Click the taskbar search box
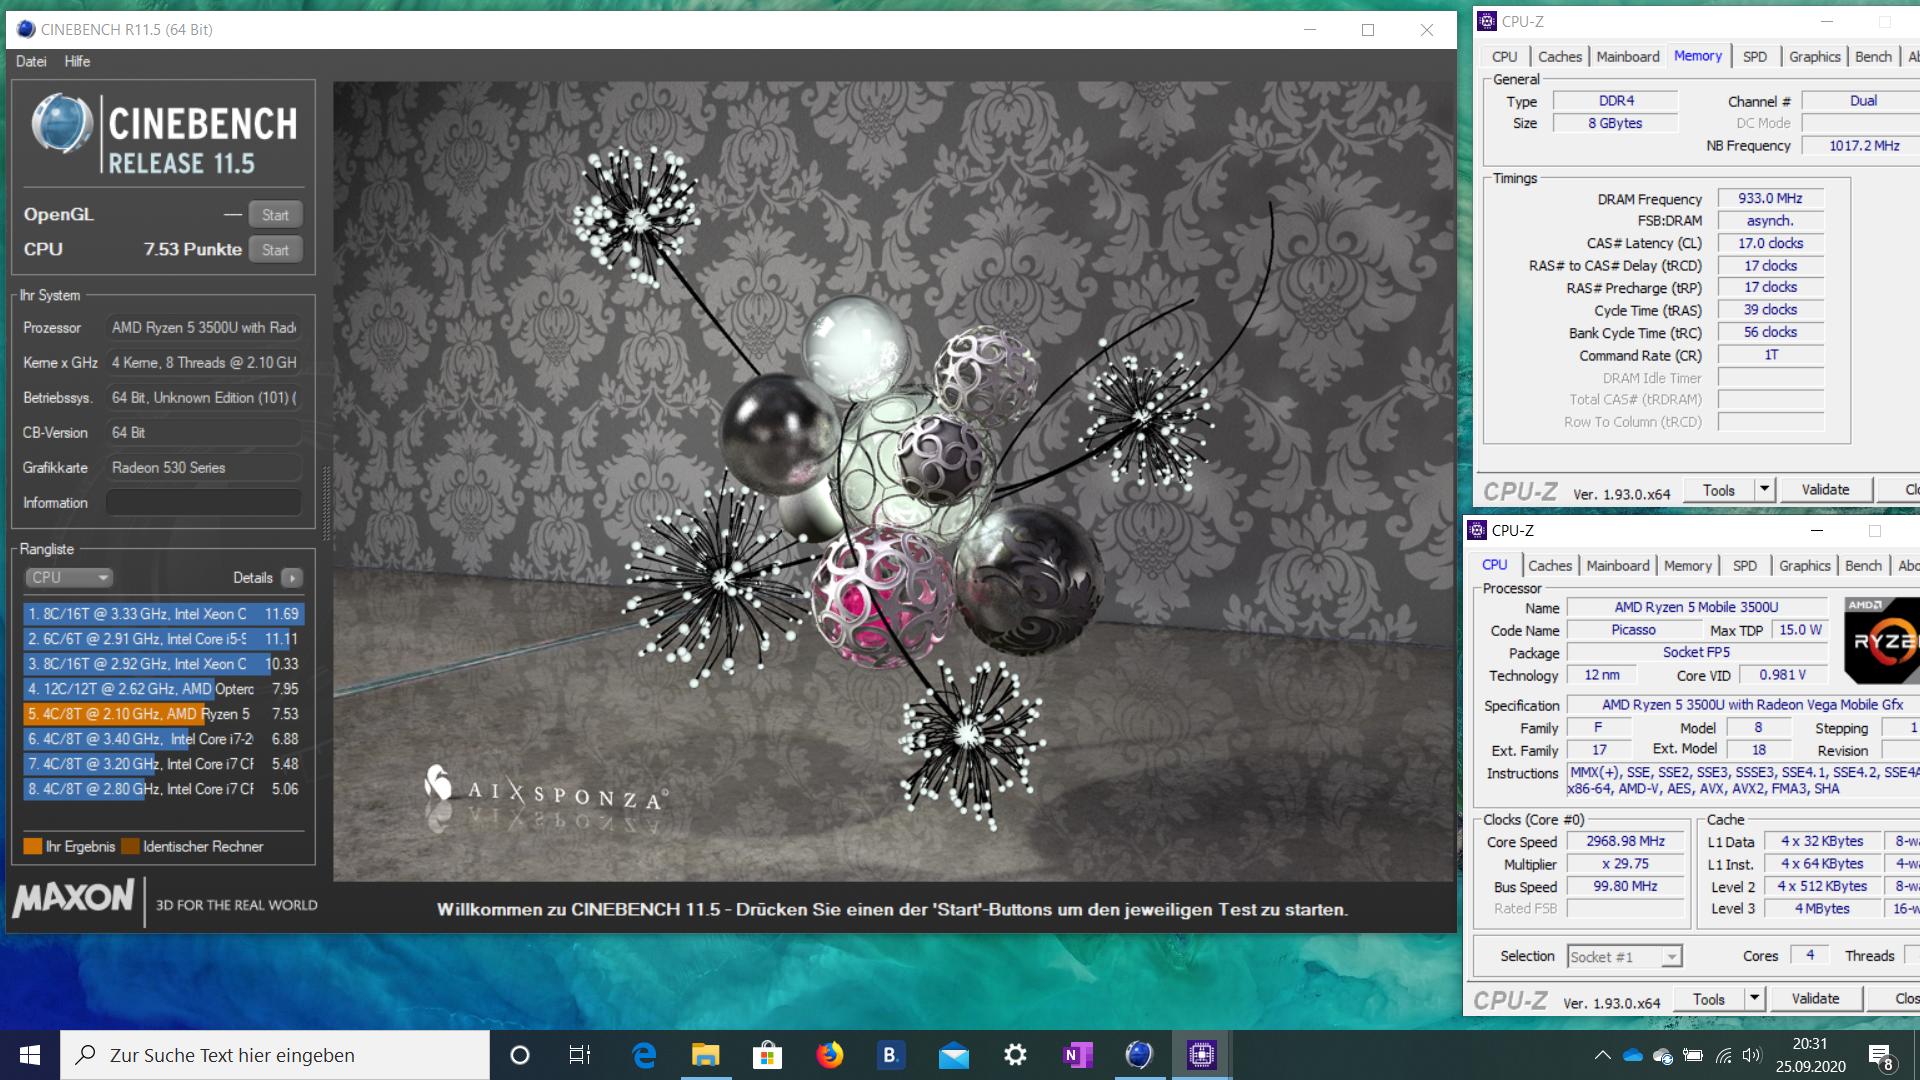 pyautogui.click(x=275, y=1055)
